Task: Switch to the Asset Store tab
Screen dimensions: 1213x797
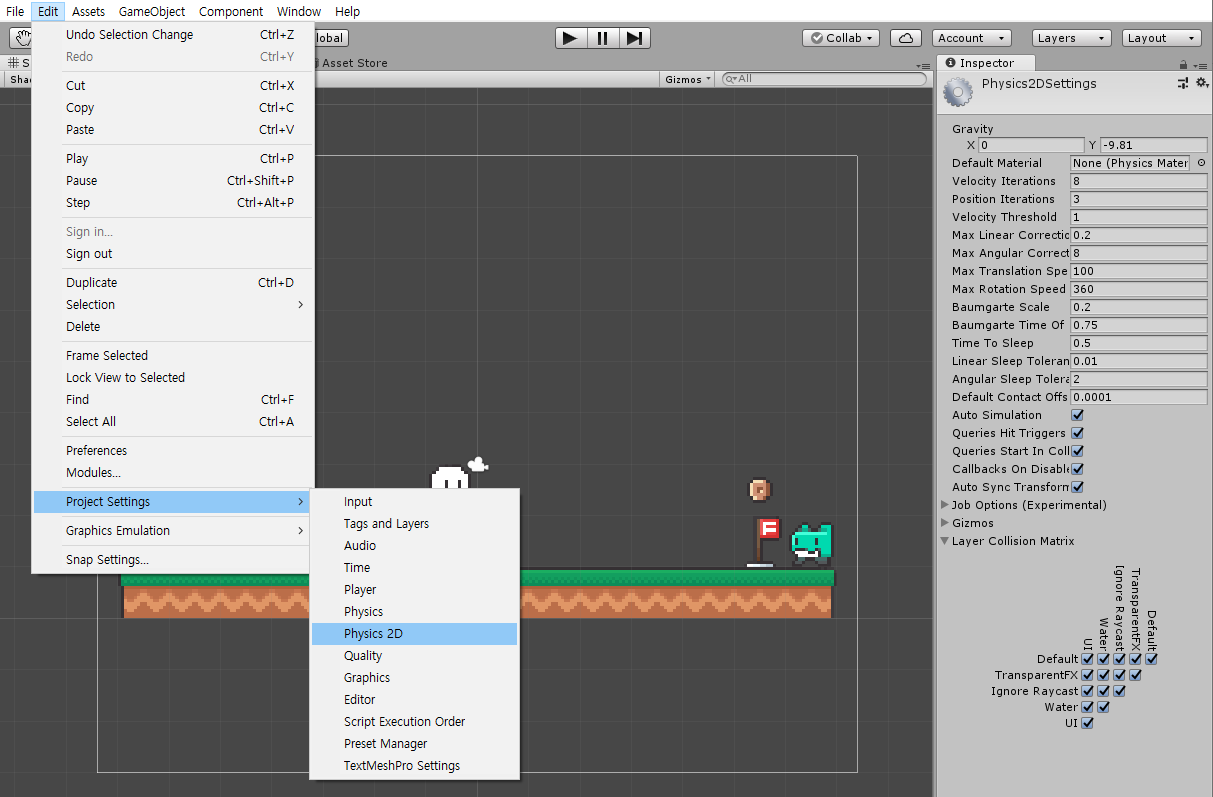Action: 350,63
